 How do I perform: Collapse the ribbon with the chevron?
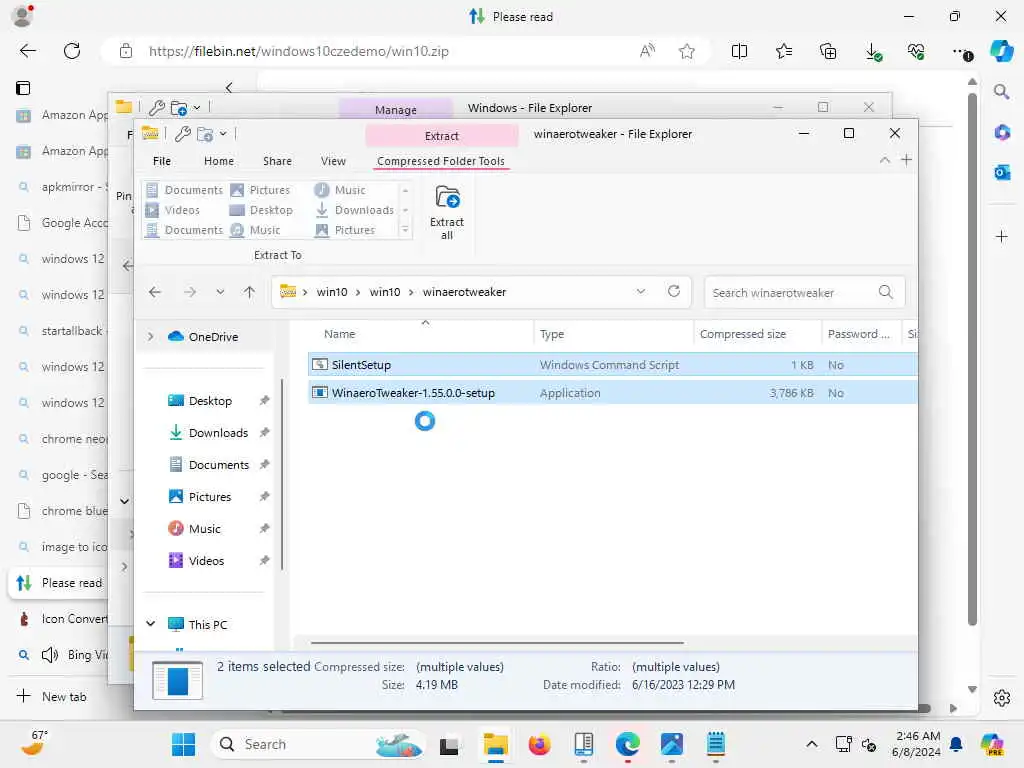(884, 160)
